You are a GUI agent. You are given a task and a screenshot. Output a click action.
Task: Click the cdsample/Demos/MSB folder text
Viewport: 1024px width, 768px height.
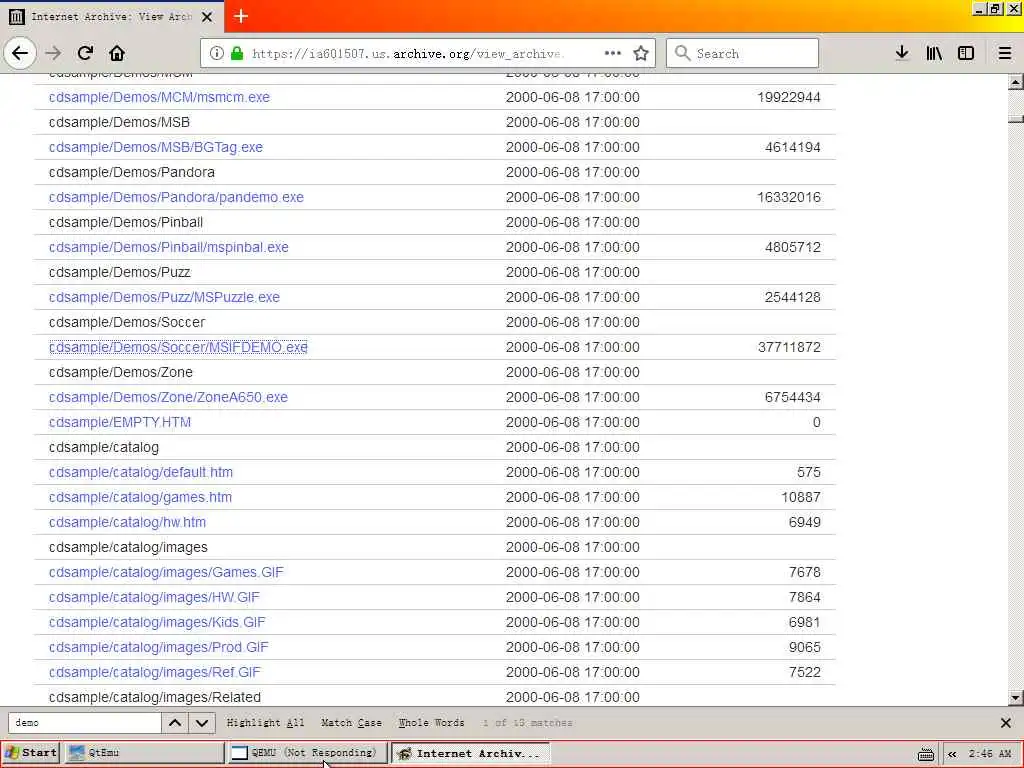[120, 122]
